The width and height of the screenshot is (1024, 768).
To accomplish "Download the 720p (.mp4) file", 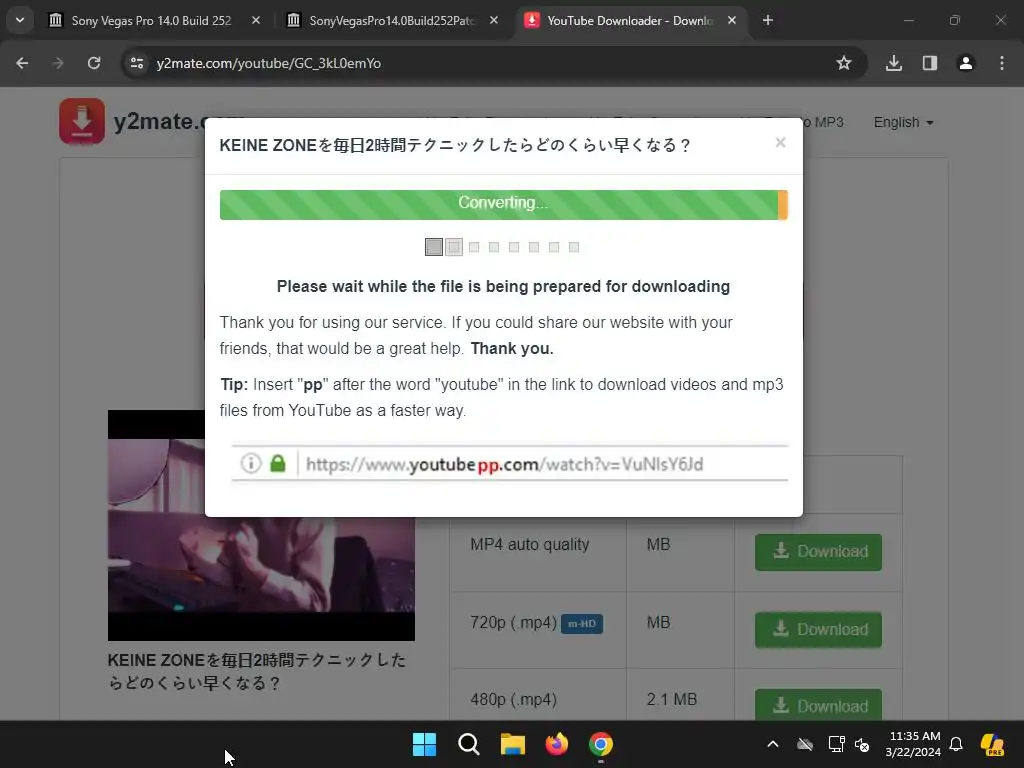I will pyautogui.click(x=818, y=630).
